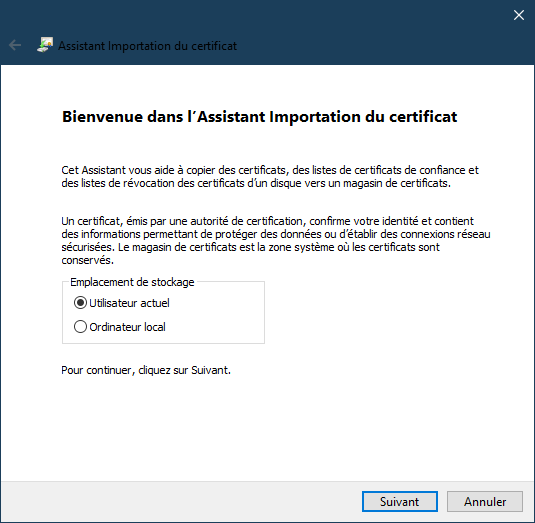
Task: Click the paragraph starting "Cet Assistant vous aide"
Action: pyautogui.click(x=270, y=176)
